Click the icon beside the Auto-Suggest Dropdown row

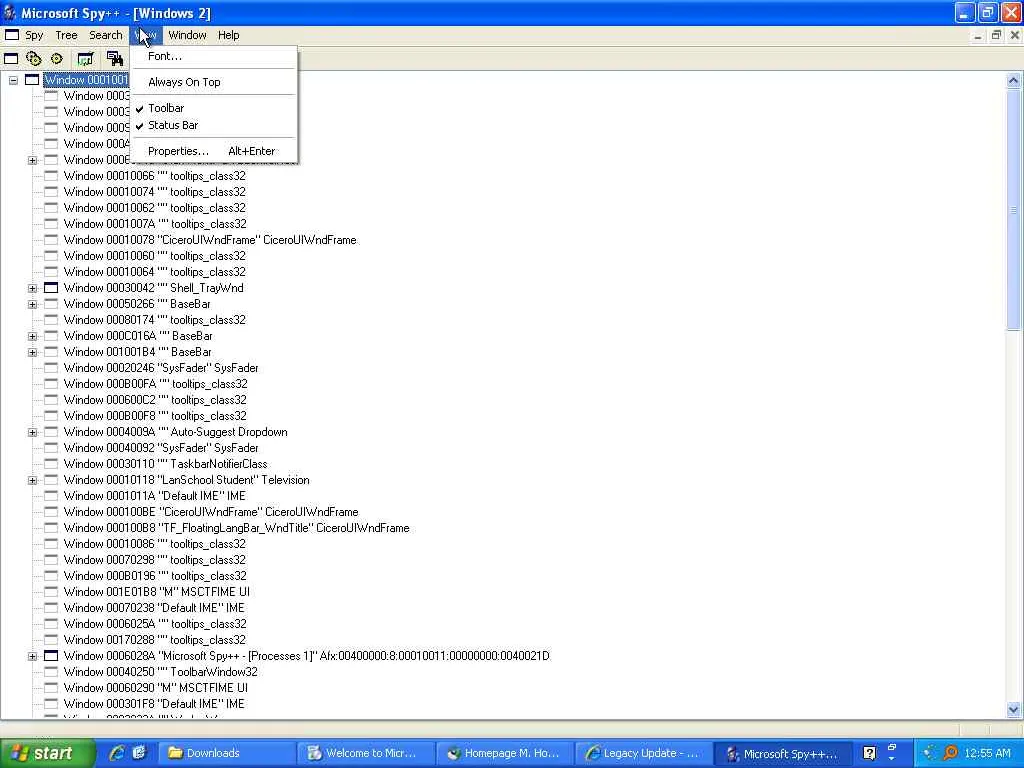(51, 432)
